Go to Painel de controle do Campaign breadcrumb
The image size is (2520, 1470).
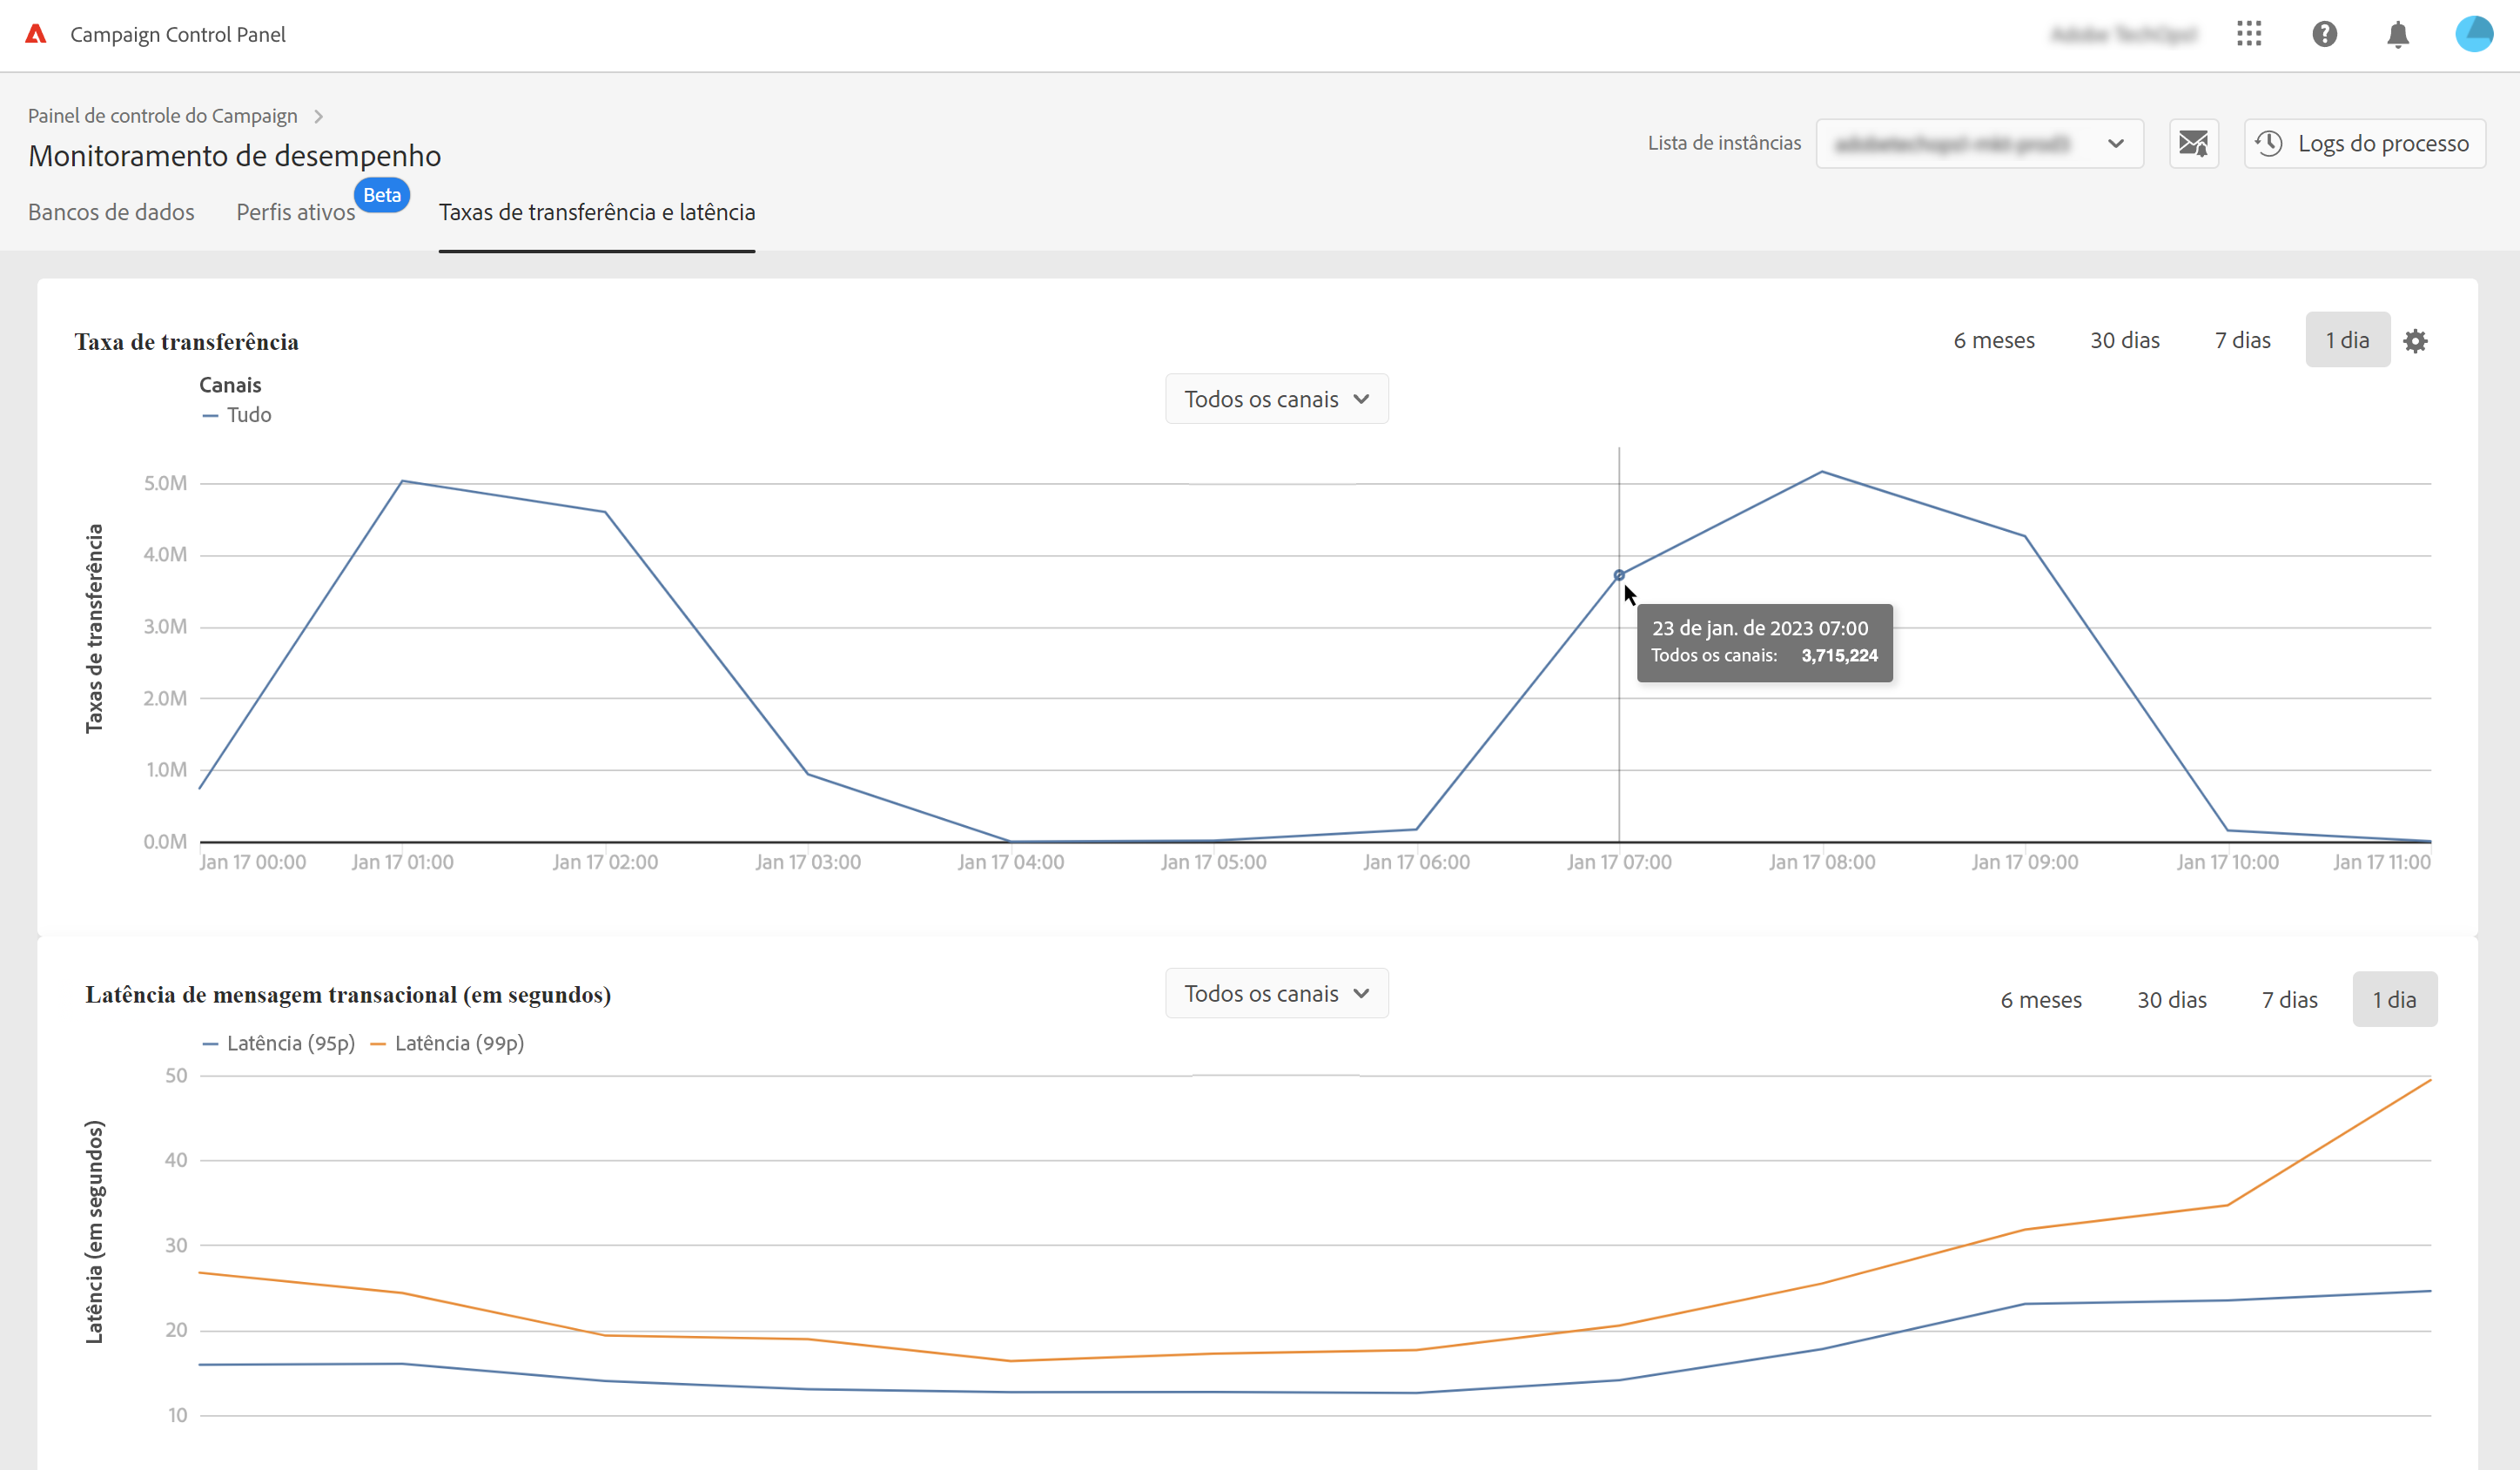click(x=162, y=116)
